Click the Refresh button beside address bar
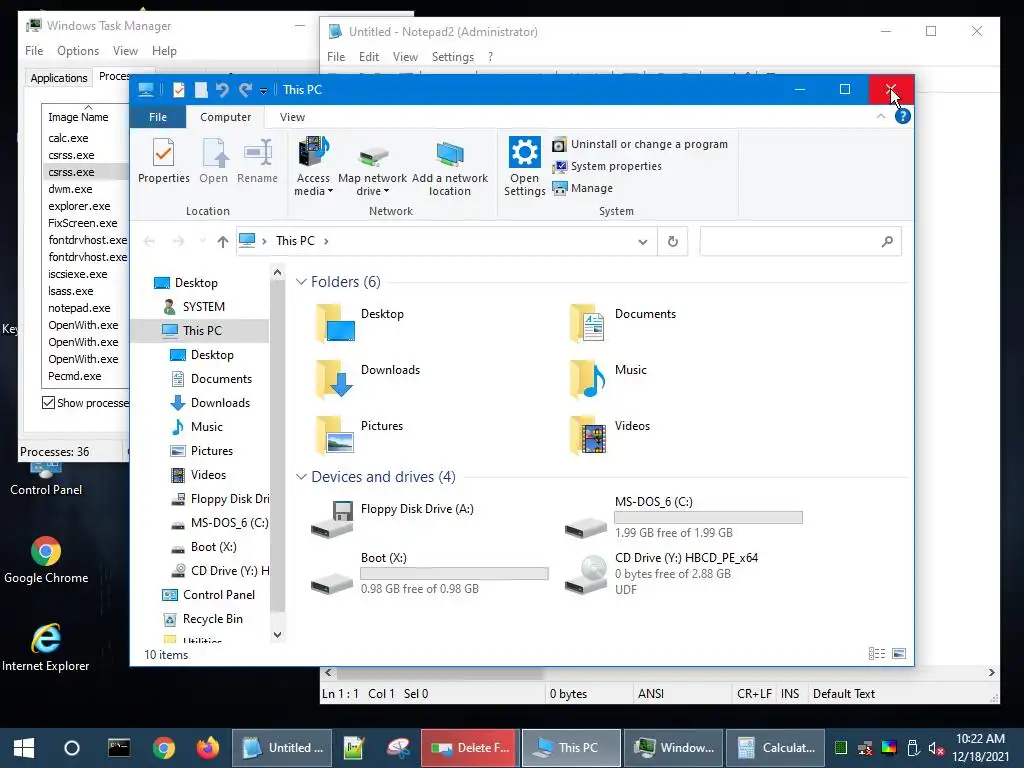1024x768 pixels. pyautogui.click(x=673, y=242)
